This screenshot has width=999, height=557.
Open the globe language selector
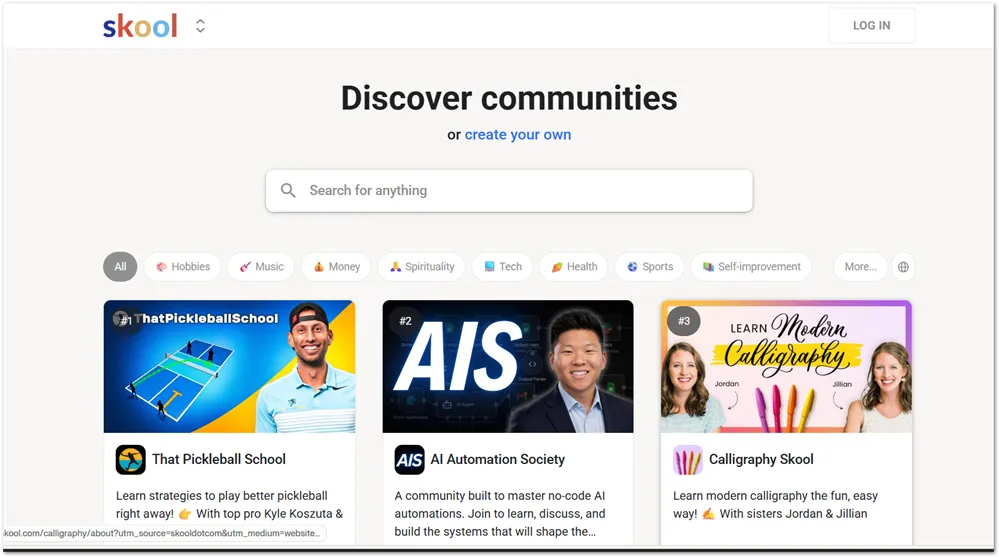pos(903,267)
